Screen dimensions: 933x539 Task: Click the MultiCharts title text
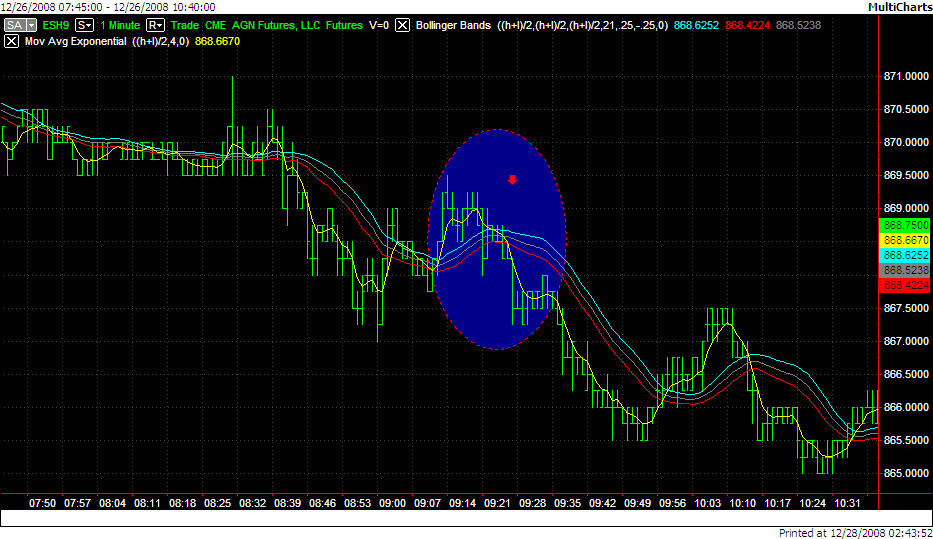[x=900, y=7]
